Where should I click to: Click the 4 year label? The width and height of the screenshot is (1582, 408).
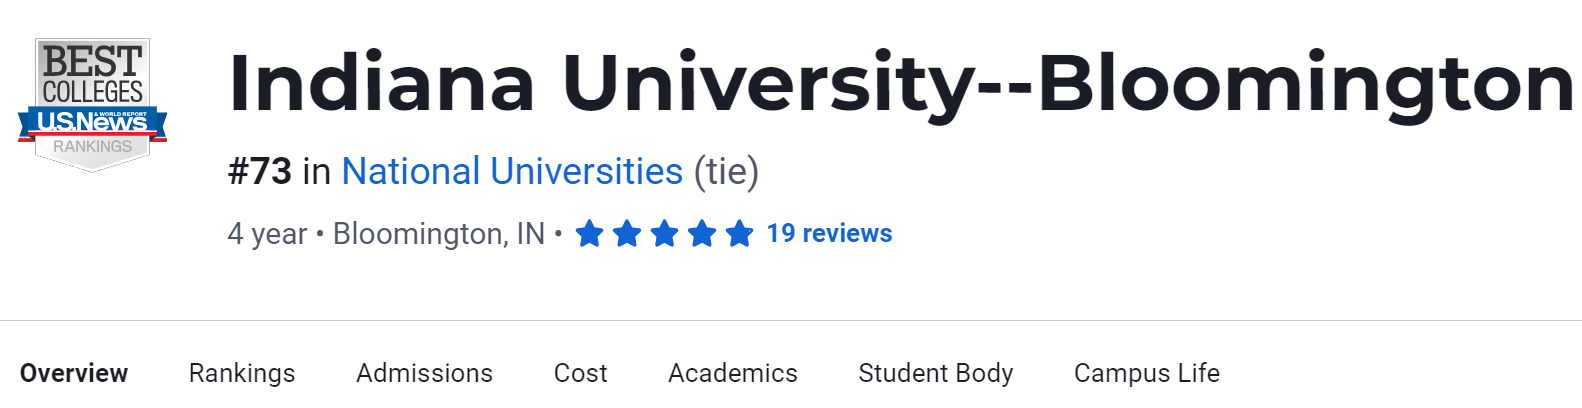[x=267, y=234]
